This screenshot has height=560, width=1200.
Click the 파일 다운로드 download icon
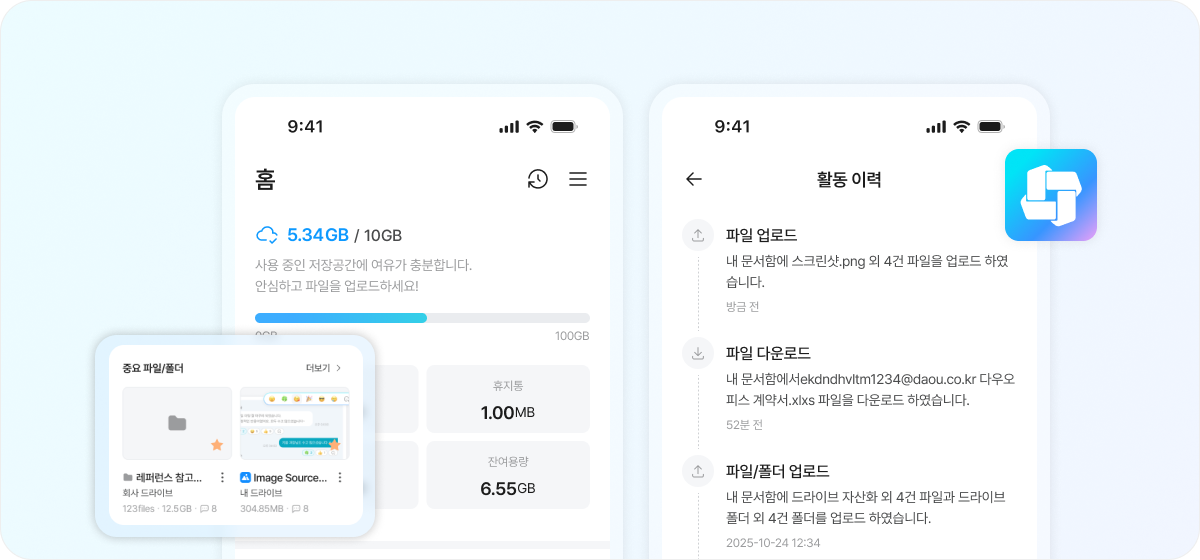[698, 353]
